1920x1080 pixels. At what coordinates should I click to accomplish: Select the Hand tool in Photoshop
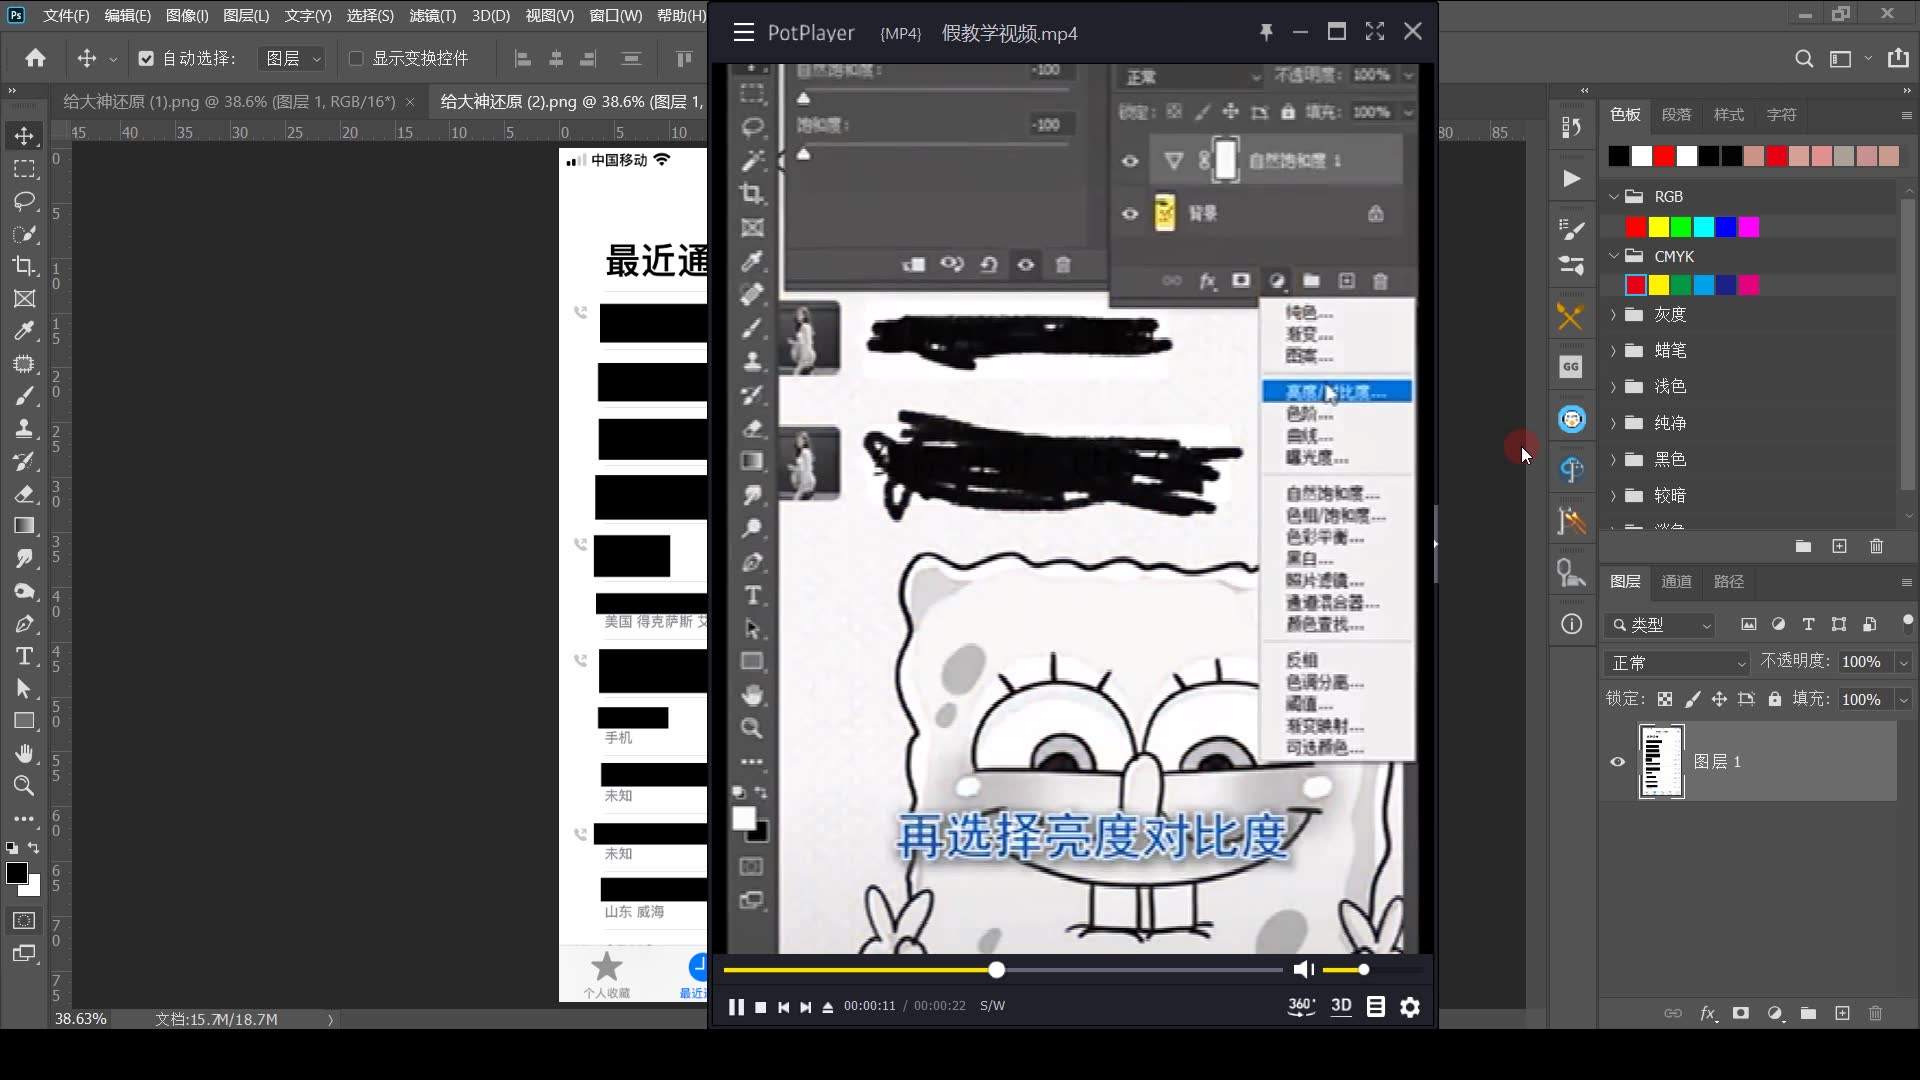click(x=24, y=753)
